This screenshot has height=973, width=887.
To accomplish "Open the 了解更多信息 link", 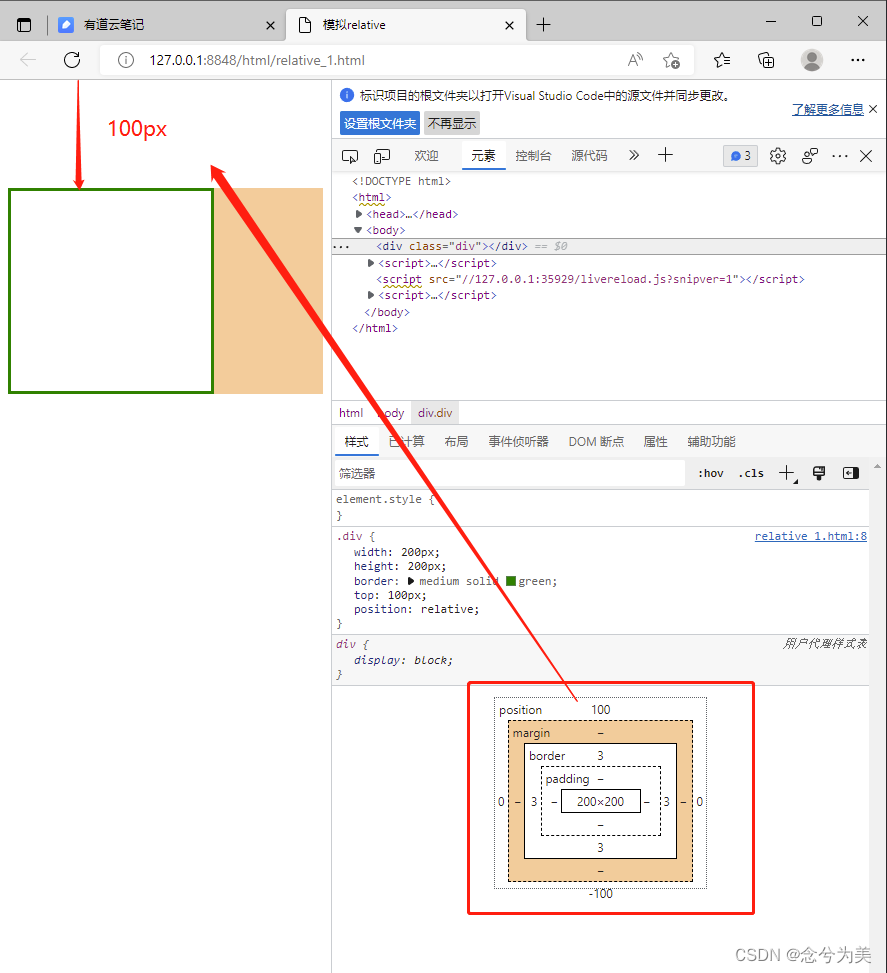I will [827, 109].
